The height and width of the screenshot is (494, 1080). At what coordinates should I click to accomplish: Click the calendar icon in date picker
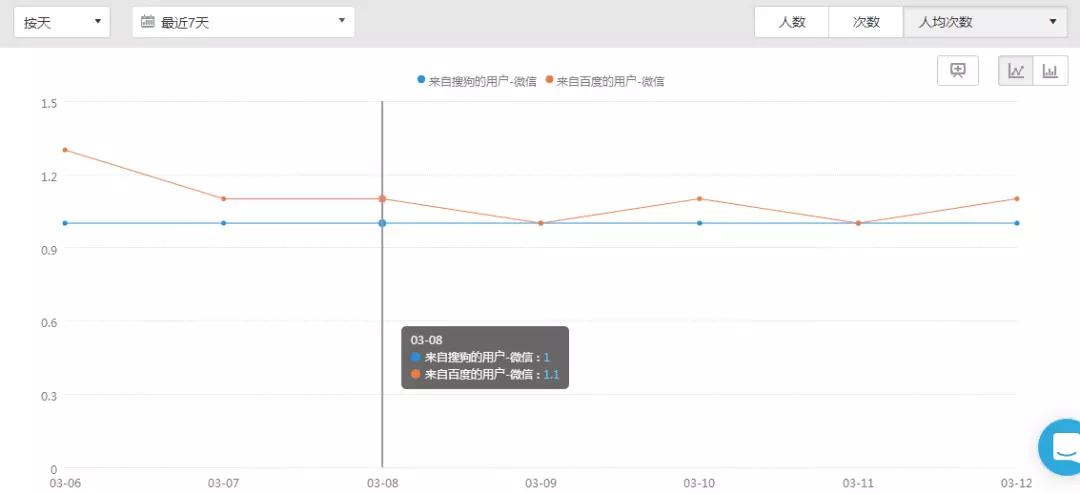(x=147, y=21)
